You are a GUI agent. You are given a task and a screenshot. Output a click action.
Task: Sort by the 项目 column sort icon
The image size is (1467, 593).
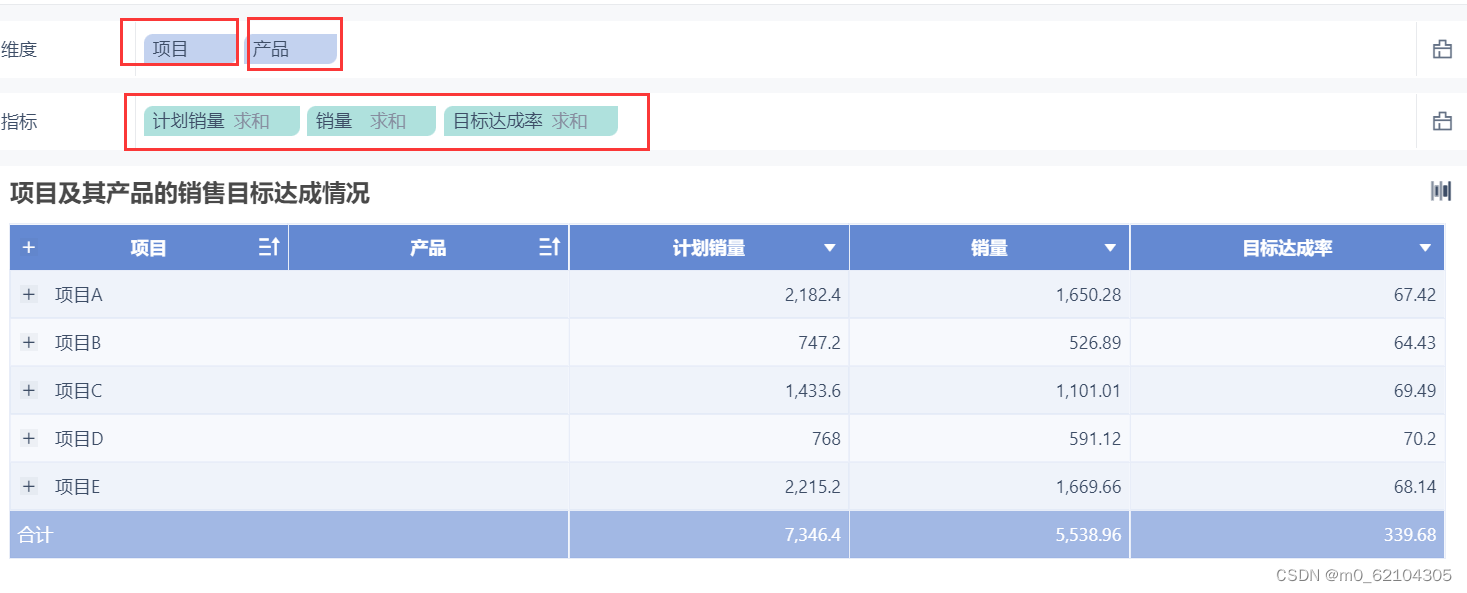pyautogui.click(x=269, y=247)
